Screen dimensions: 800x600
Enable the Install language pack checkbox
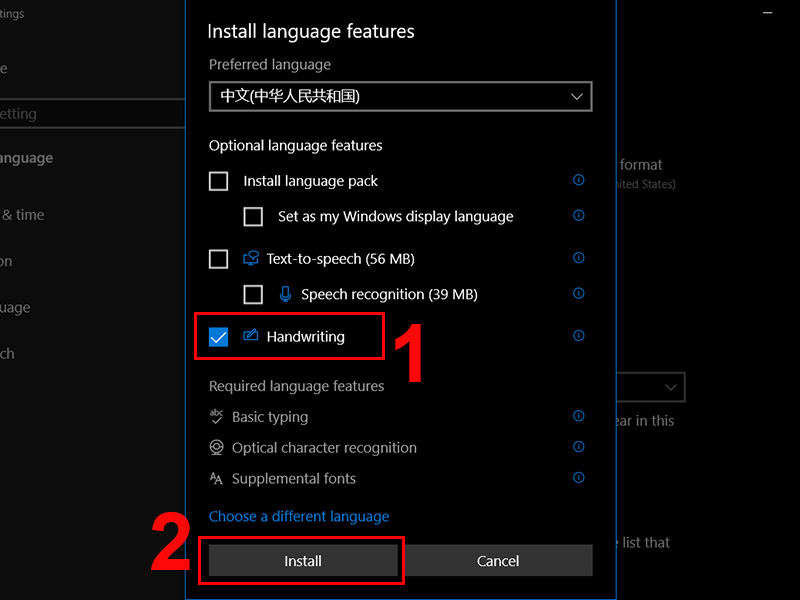tap(218, 181)
